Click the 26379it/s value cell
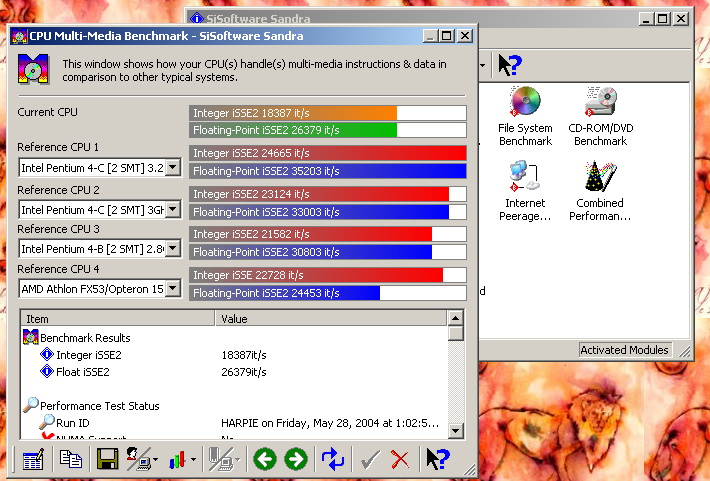 [x=244, y=372]
